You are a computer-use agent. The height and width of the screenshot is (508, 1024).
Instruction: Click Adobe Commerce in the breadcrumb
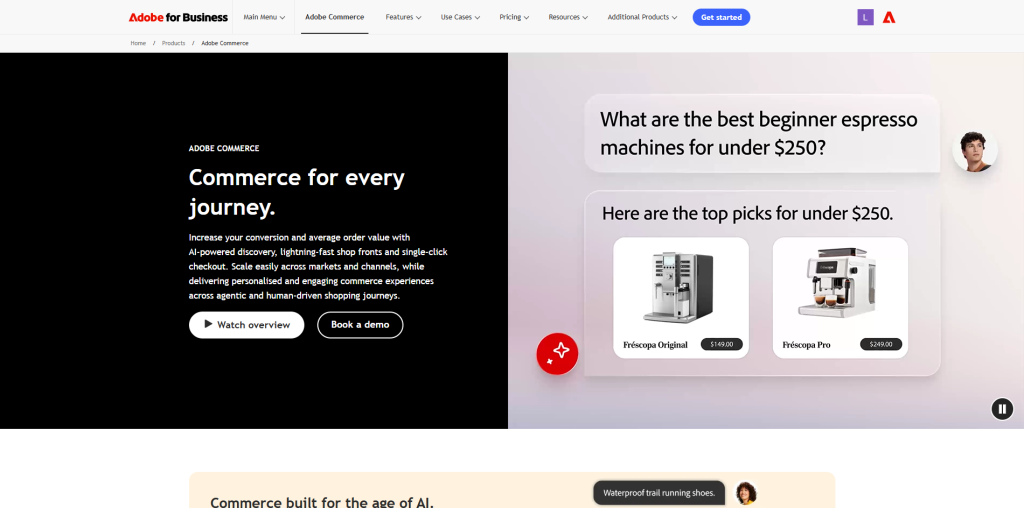click(225, 43)
